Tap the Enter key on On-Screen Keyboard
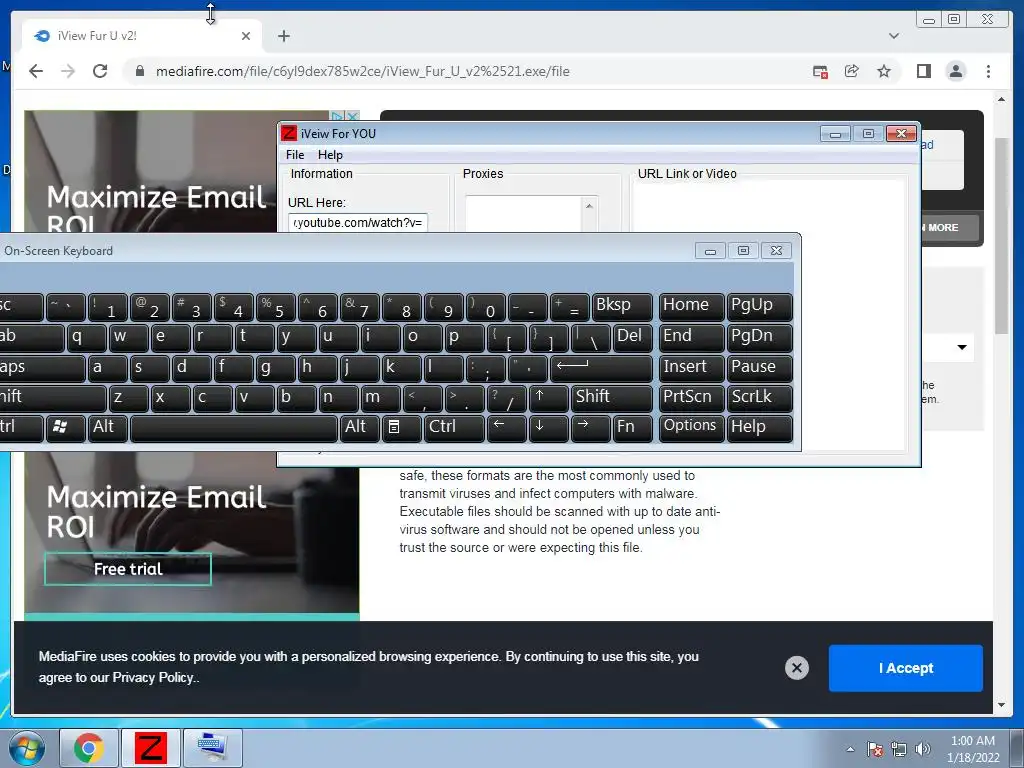This screenshot has width=1024, height=768. [x=601, y=368]
